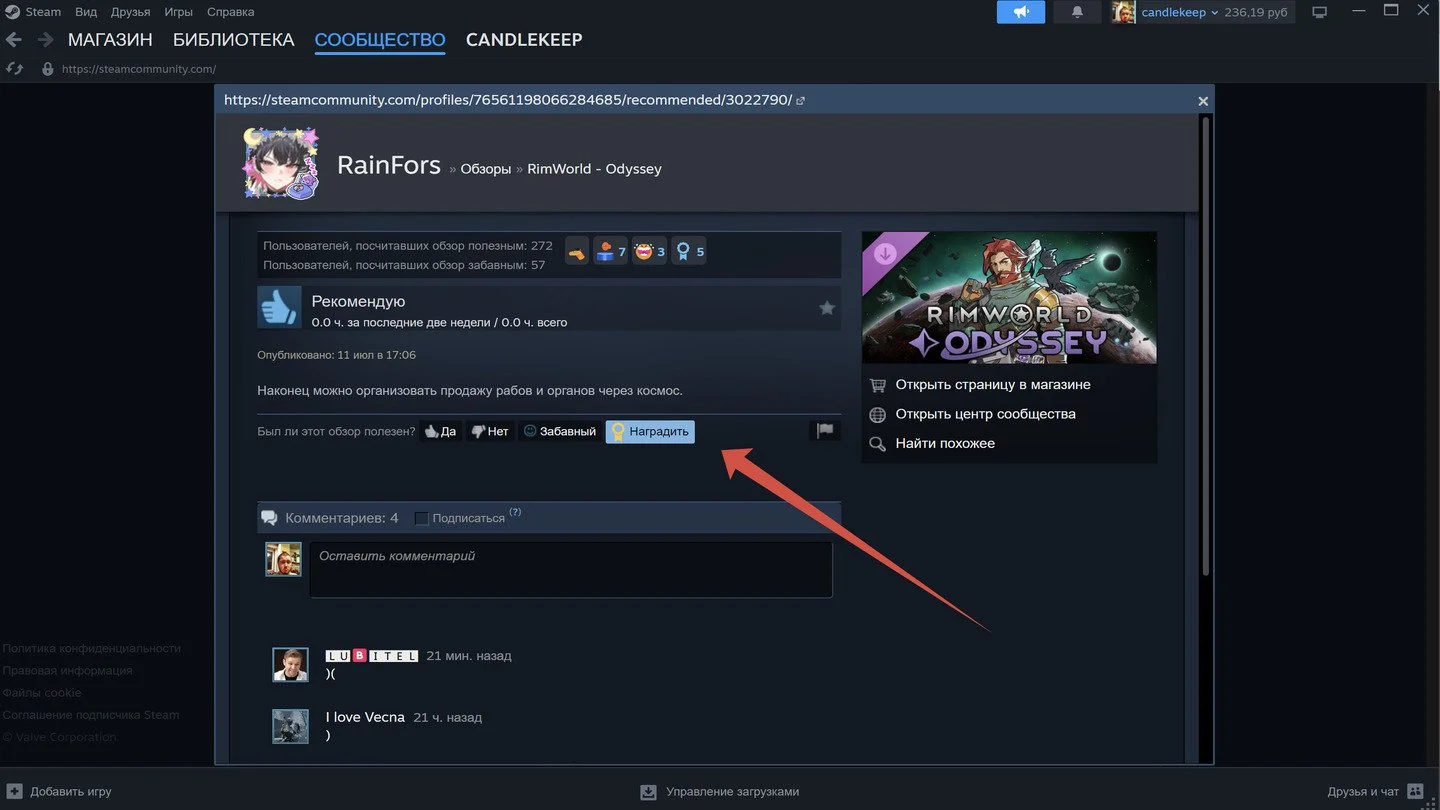1440x810 pixels.
Task: Open the CANDLEKEEP profile tab
Action: (524, 40)
